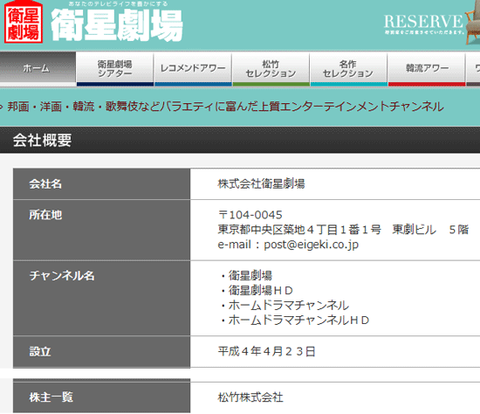Open the 松竹セレクション tab
Viewport: 480px width, 414px height.
[x=271, y=69]
